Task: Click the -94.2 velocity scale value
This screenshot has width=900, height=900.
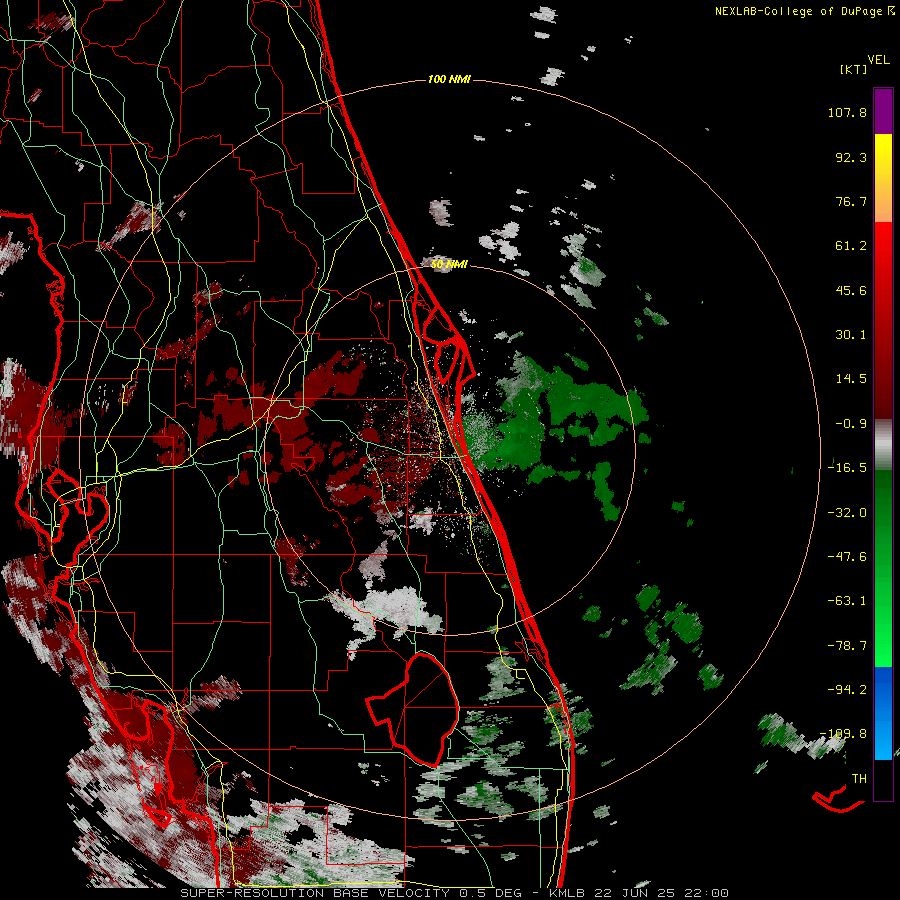Action: (x=847, y=690)
